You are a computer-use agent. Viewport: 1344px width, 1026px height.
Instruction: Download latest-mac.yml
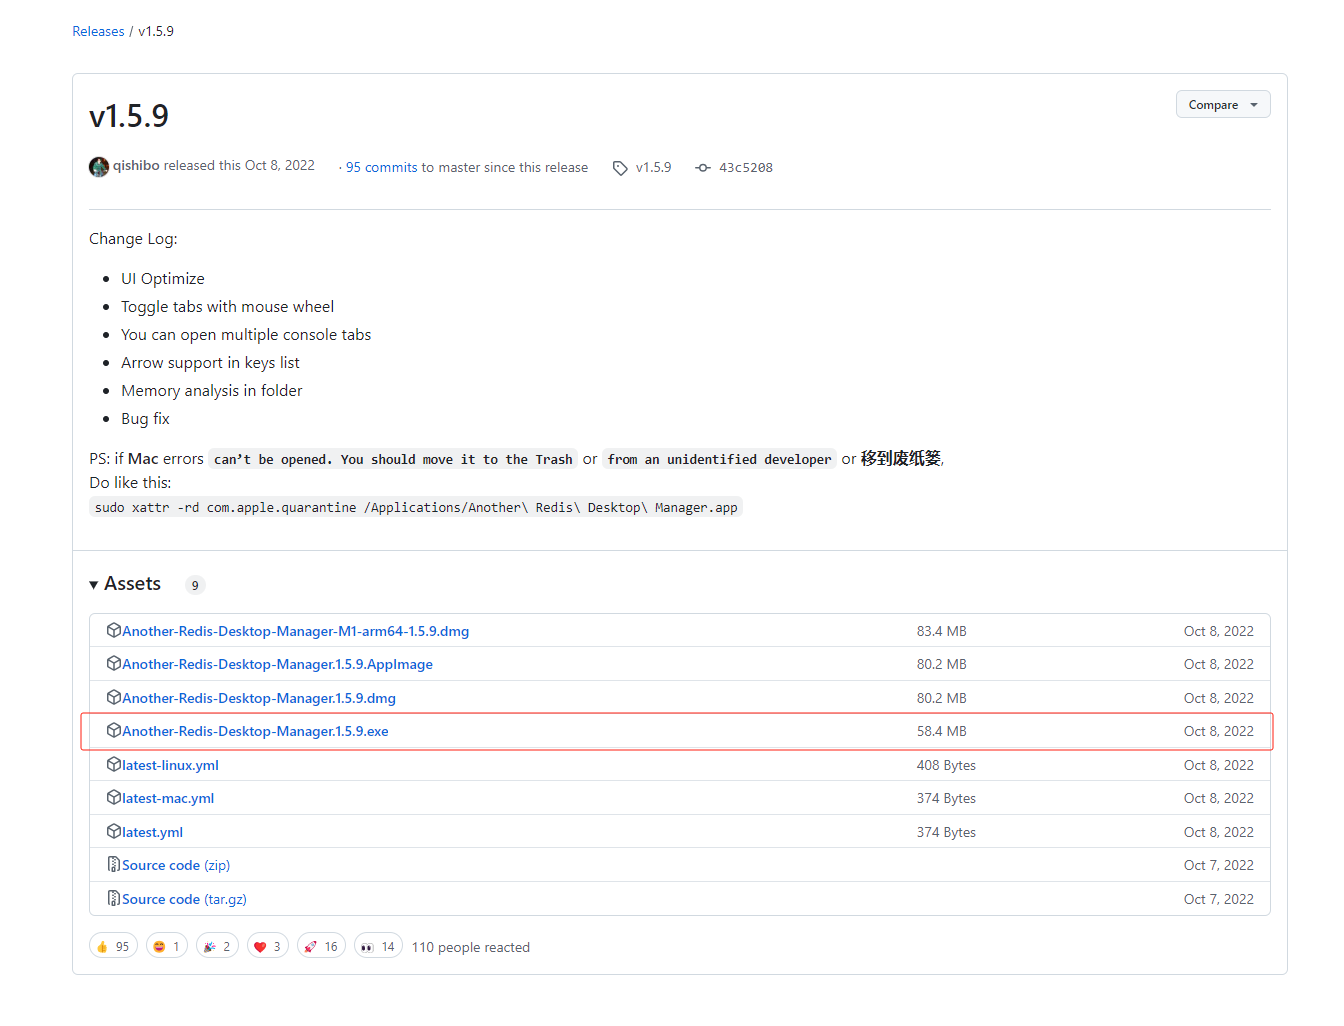pos(168,798)
